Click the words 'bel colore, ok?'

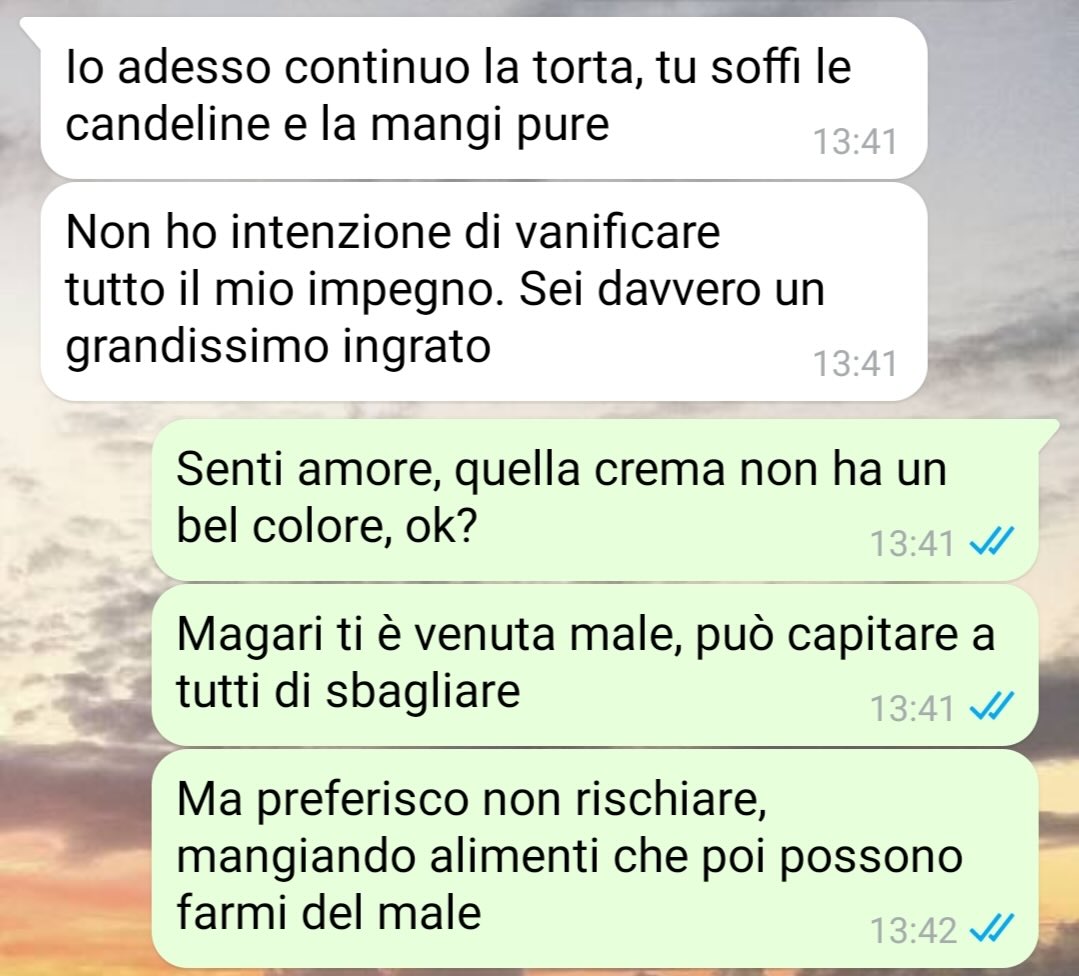coord(327,527)
